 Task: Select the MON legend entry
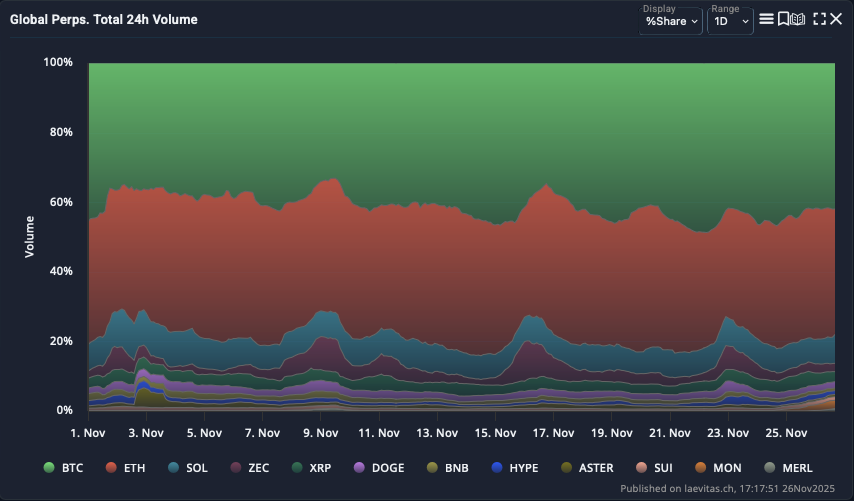pyautogui.click(x=728, y=467)
